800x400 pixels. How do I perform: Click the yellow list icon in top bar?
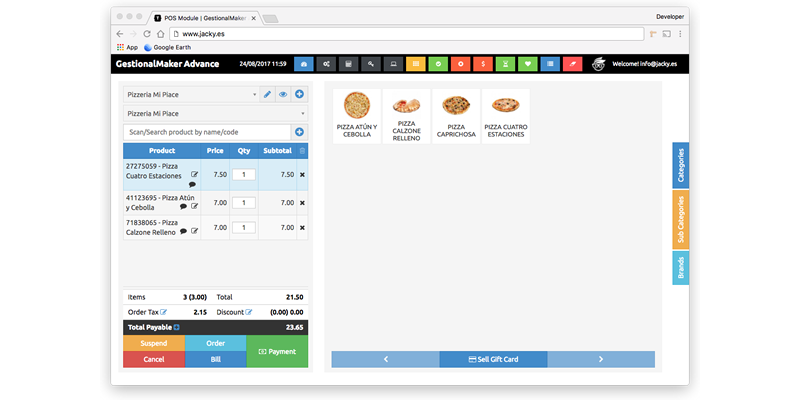click(x=416, y=64)
